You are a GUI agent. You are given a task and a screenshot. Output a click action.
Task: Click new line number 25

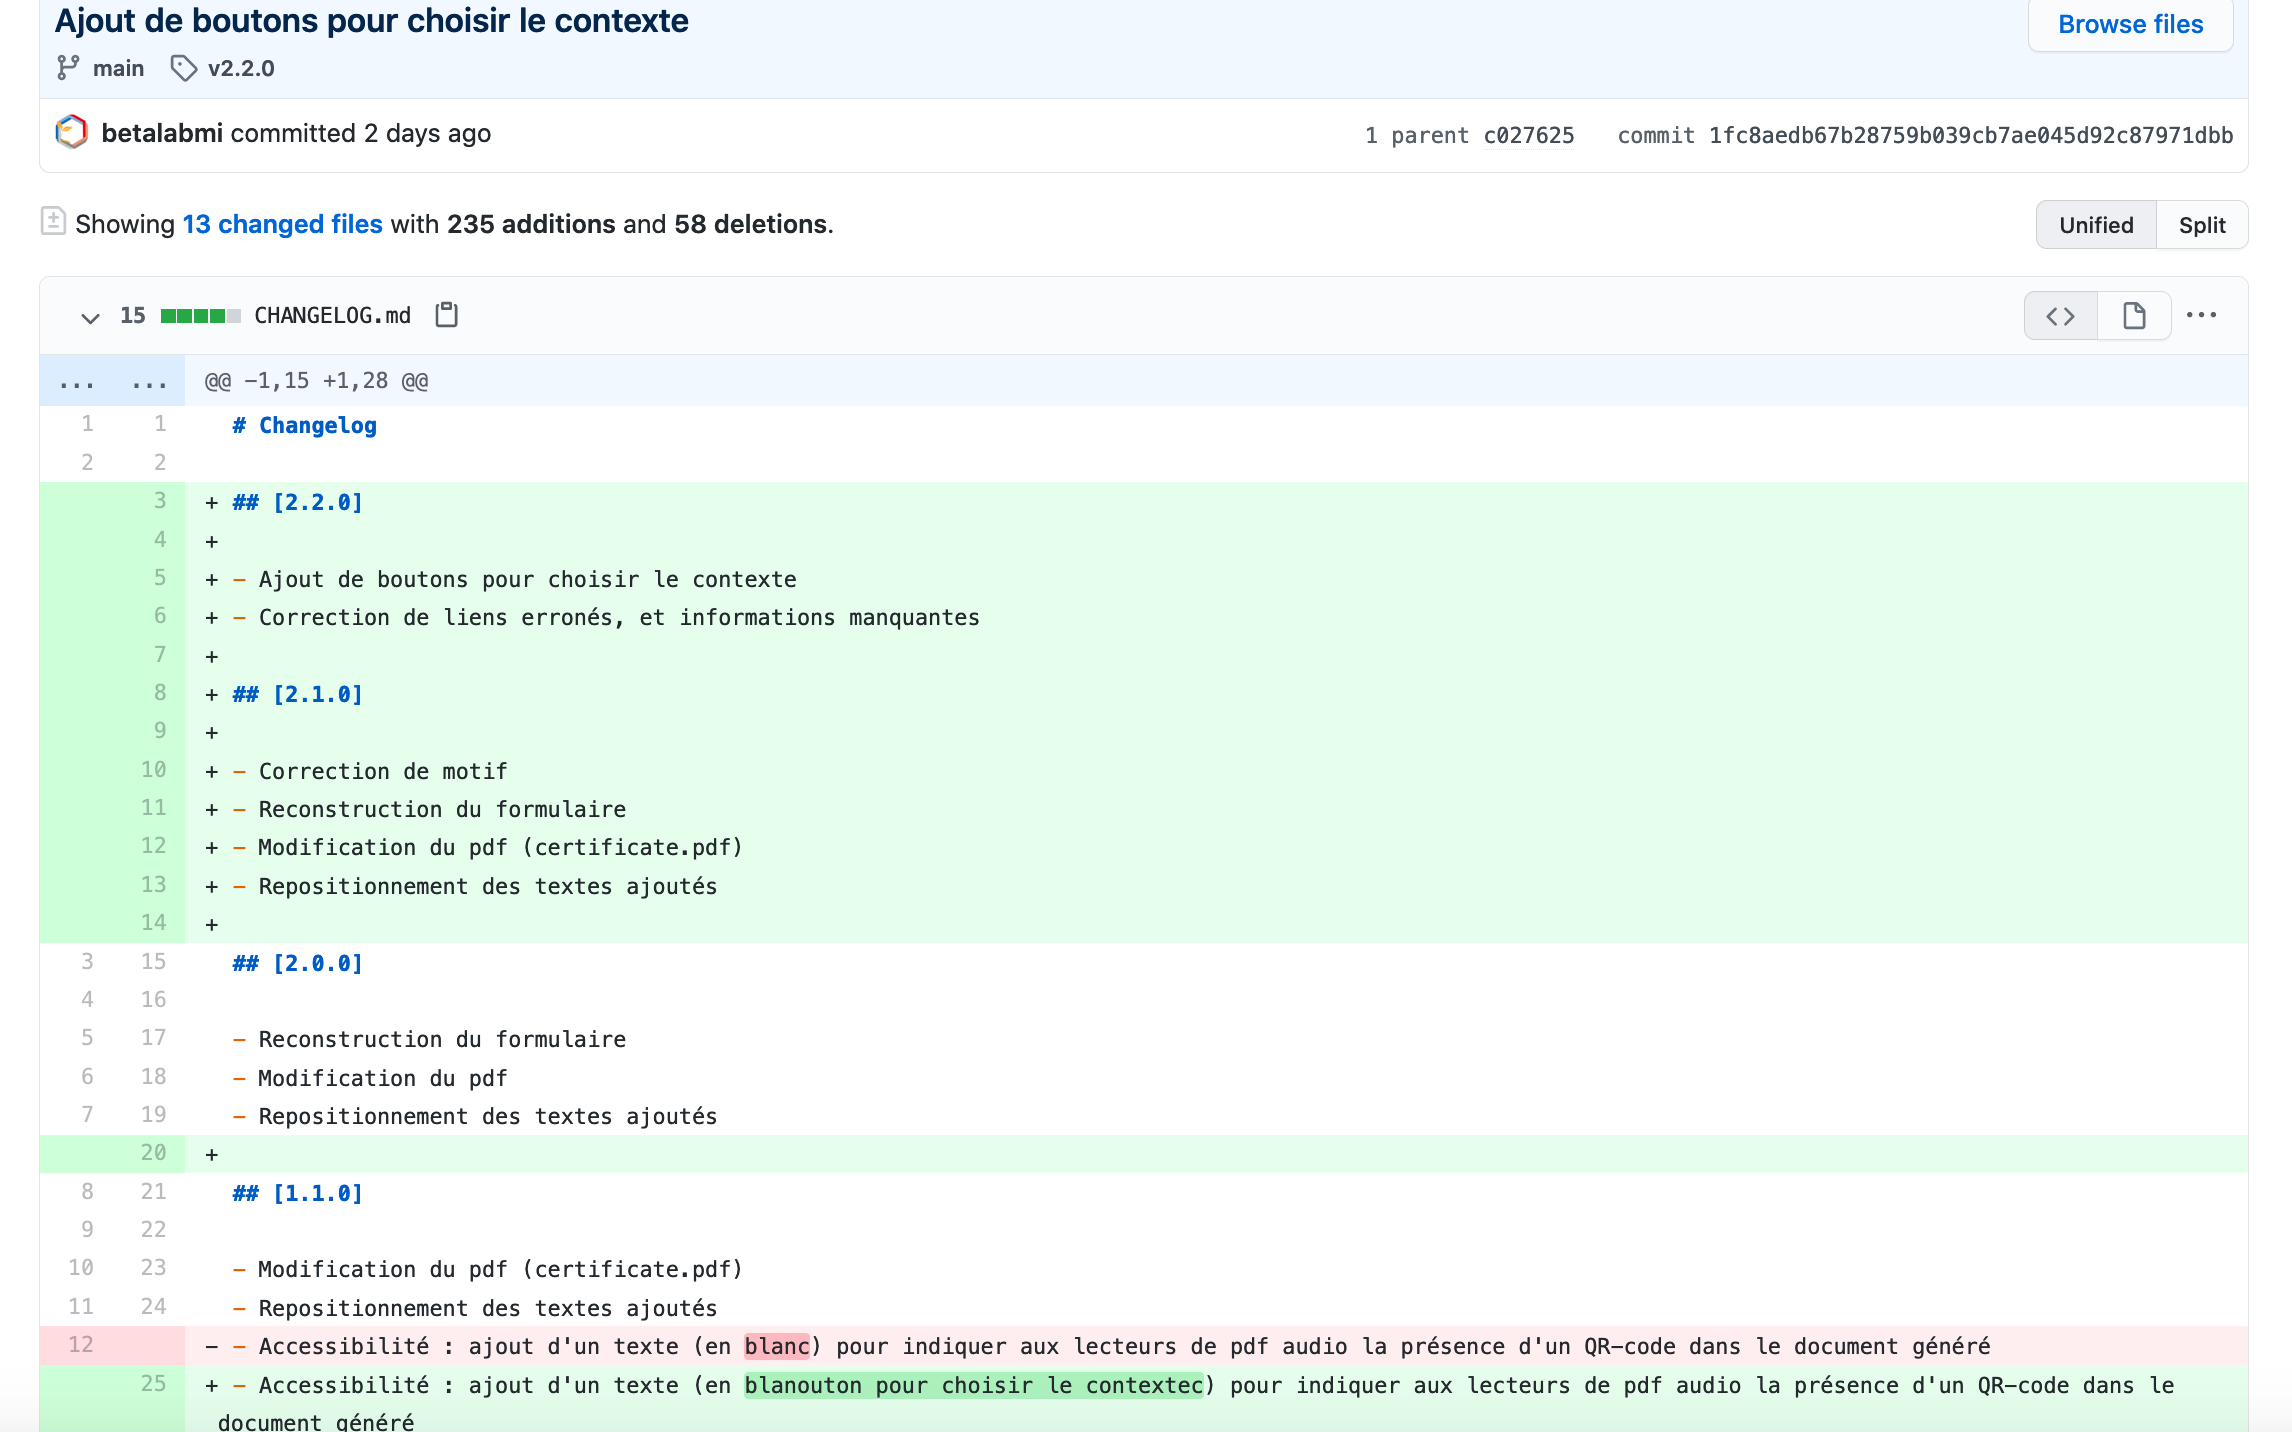[x=153, y=1384]
